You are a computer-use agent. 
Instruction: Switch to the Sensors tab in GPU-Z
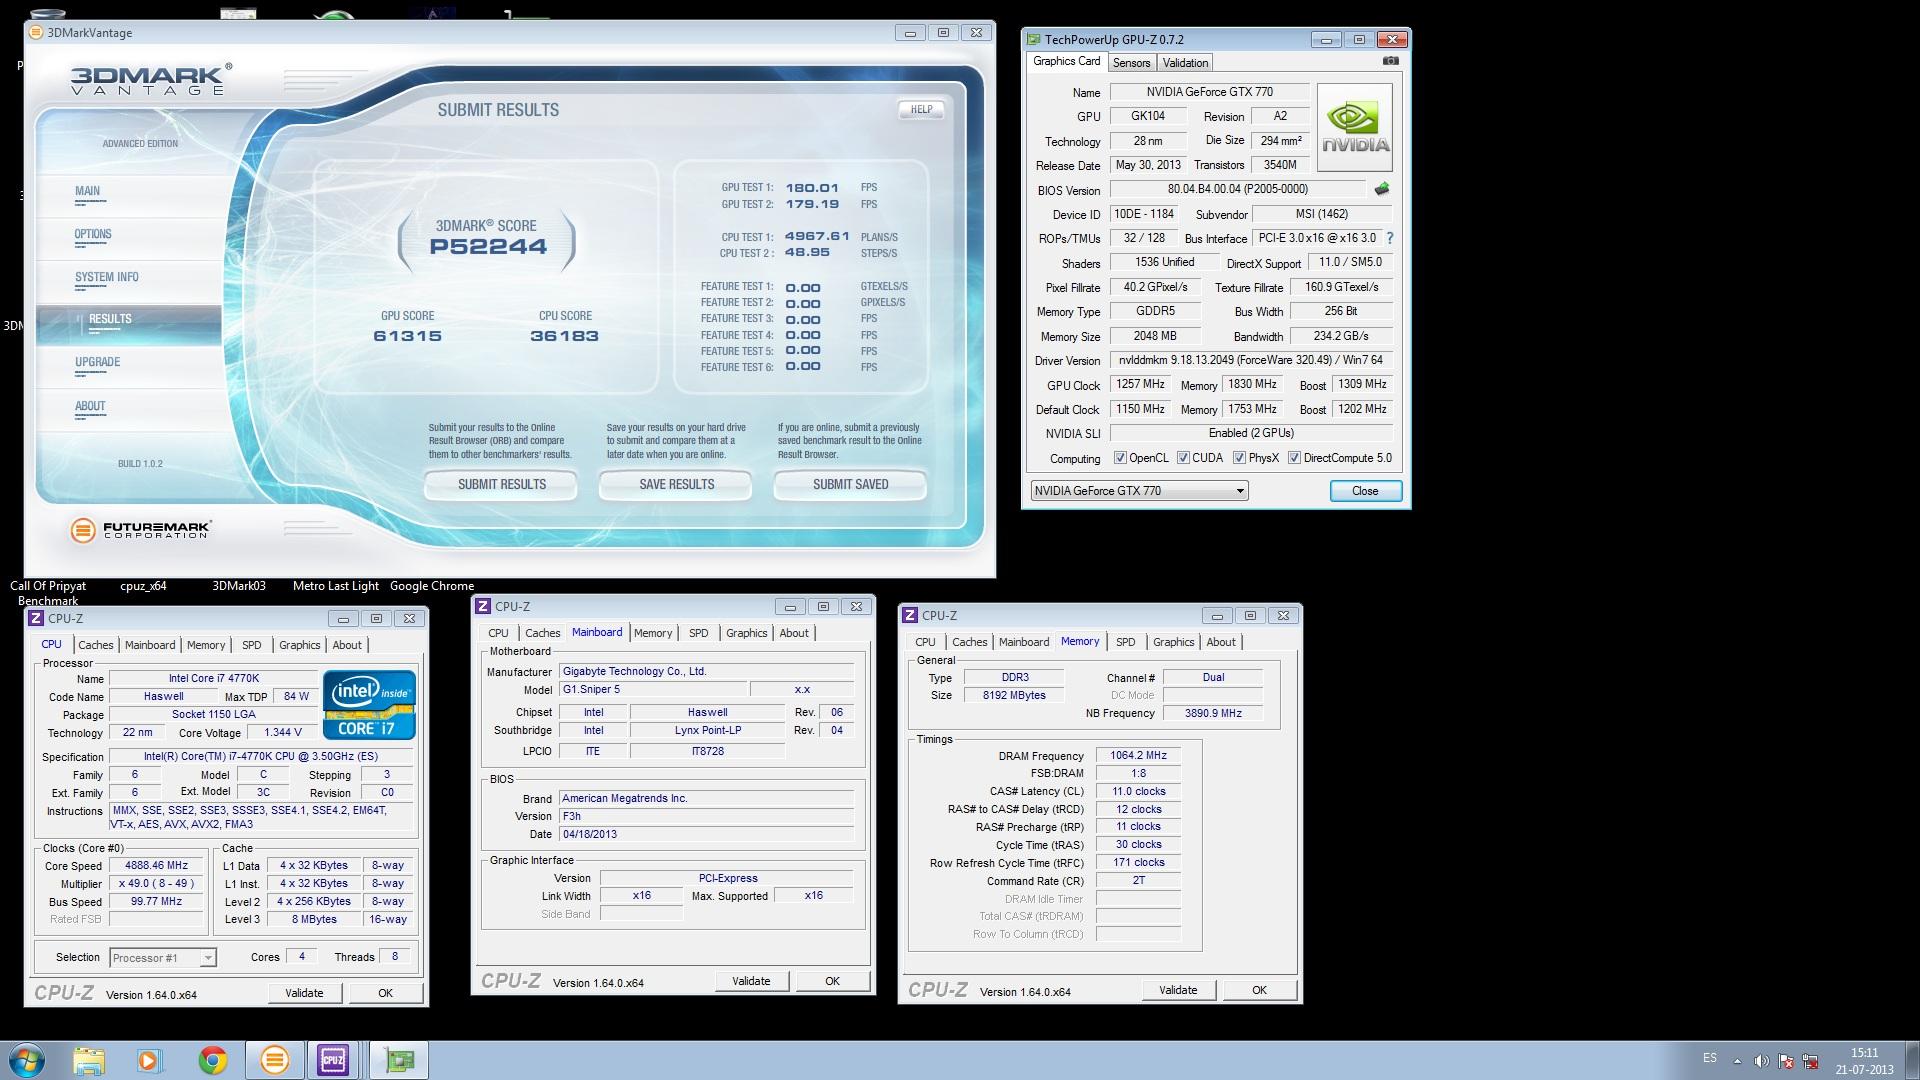(1131, 63)
